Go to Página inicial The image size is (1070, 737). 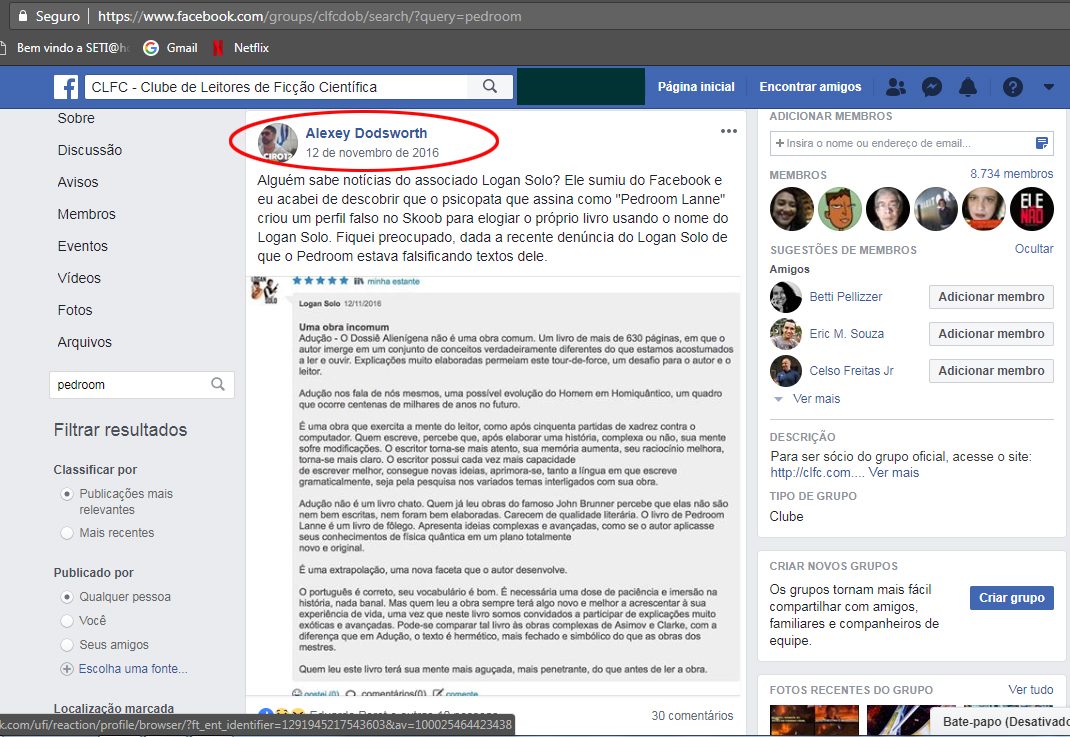point(696,87)
